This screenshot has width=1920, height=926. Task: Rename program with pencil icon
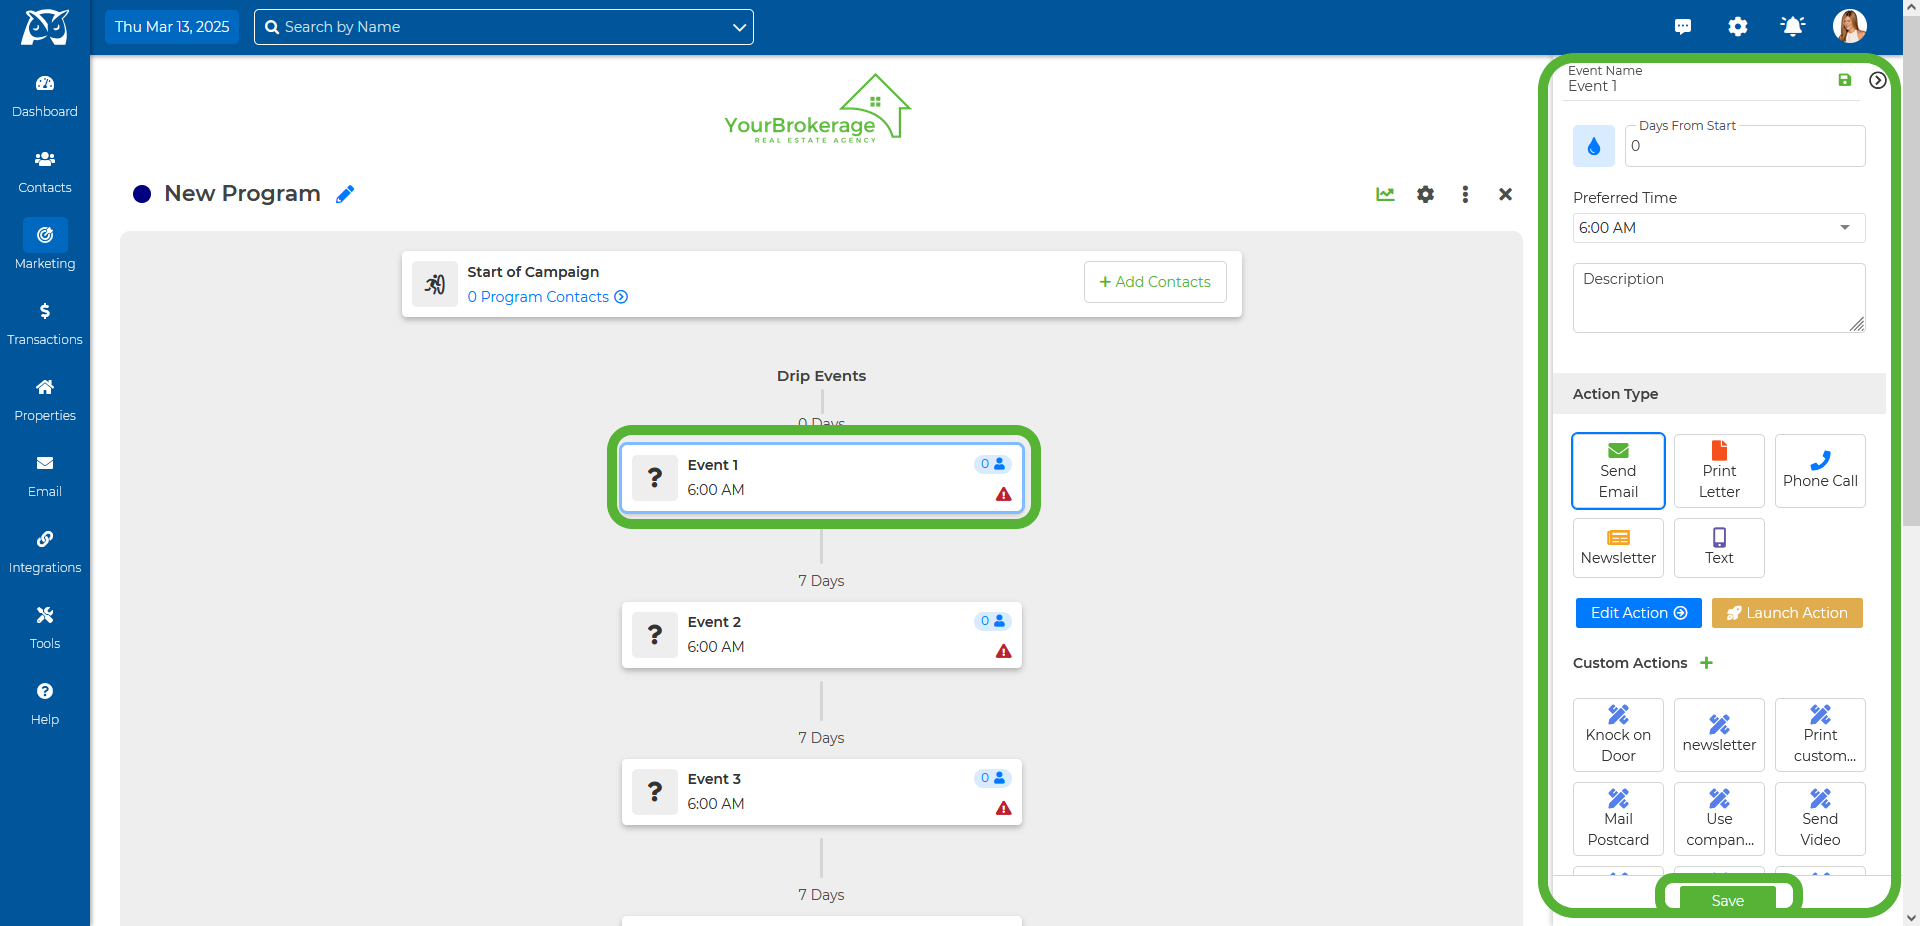pos(345,194)
